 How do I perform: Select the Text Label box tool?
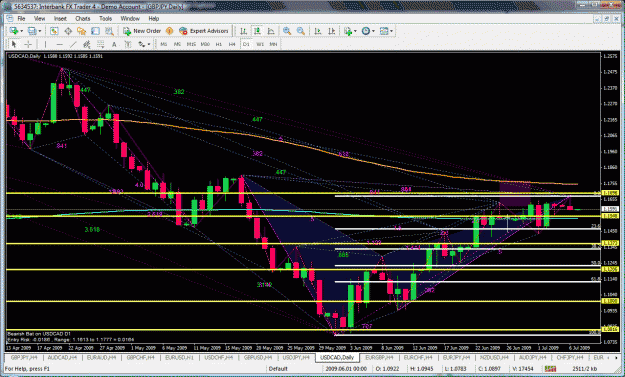point(128,44)
